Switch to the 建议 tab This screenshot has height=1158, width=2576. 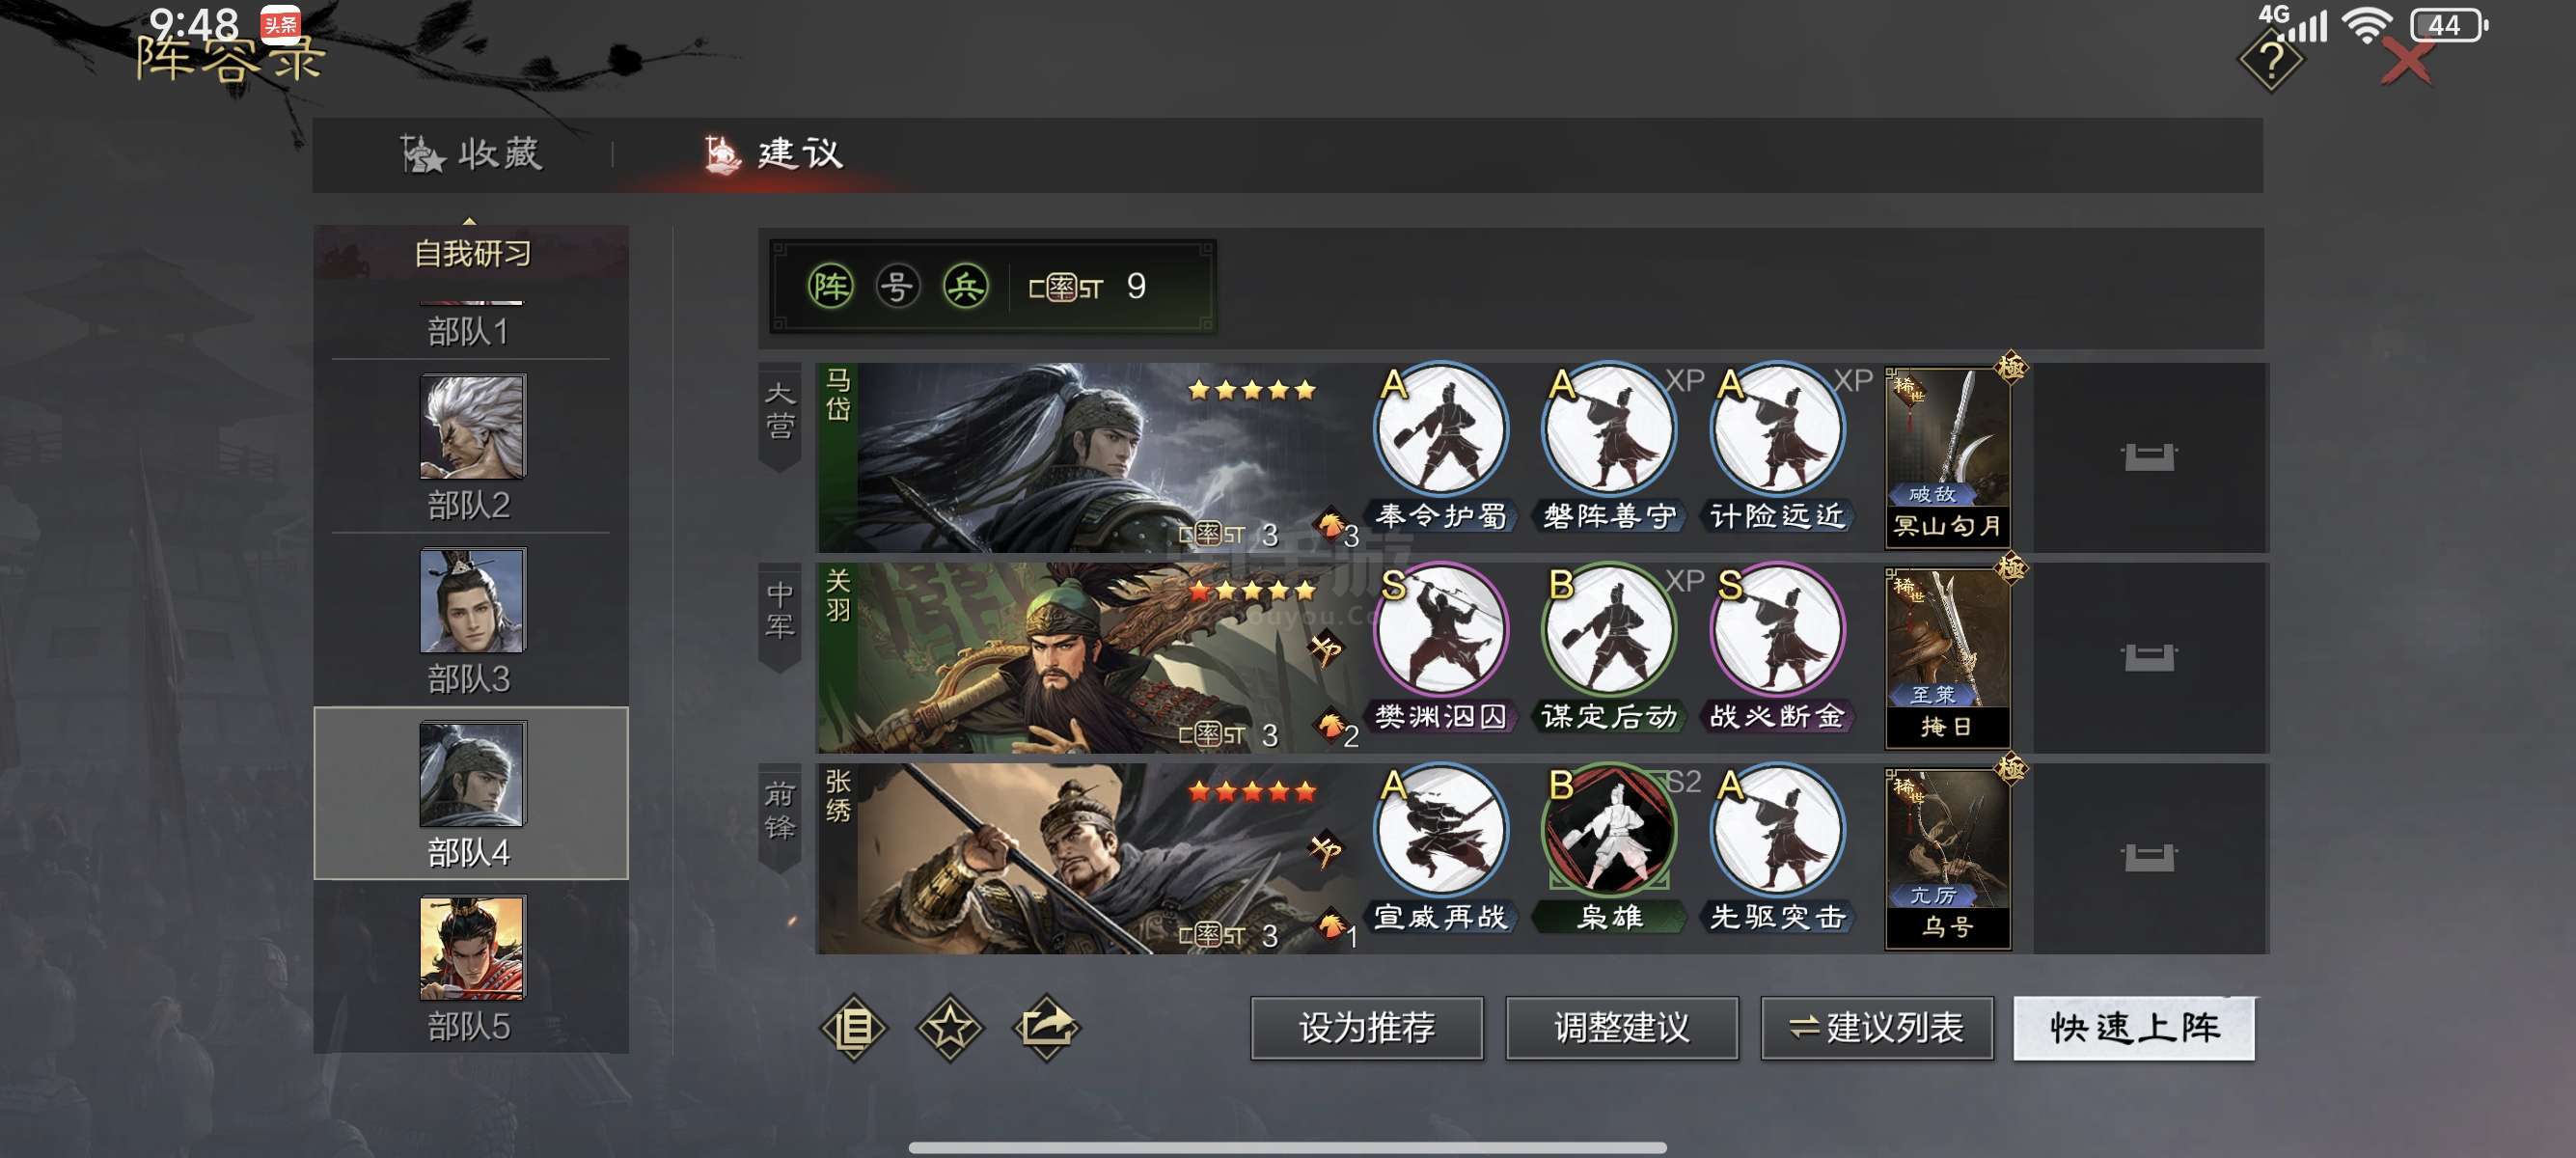[774, 154]
